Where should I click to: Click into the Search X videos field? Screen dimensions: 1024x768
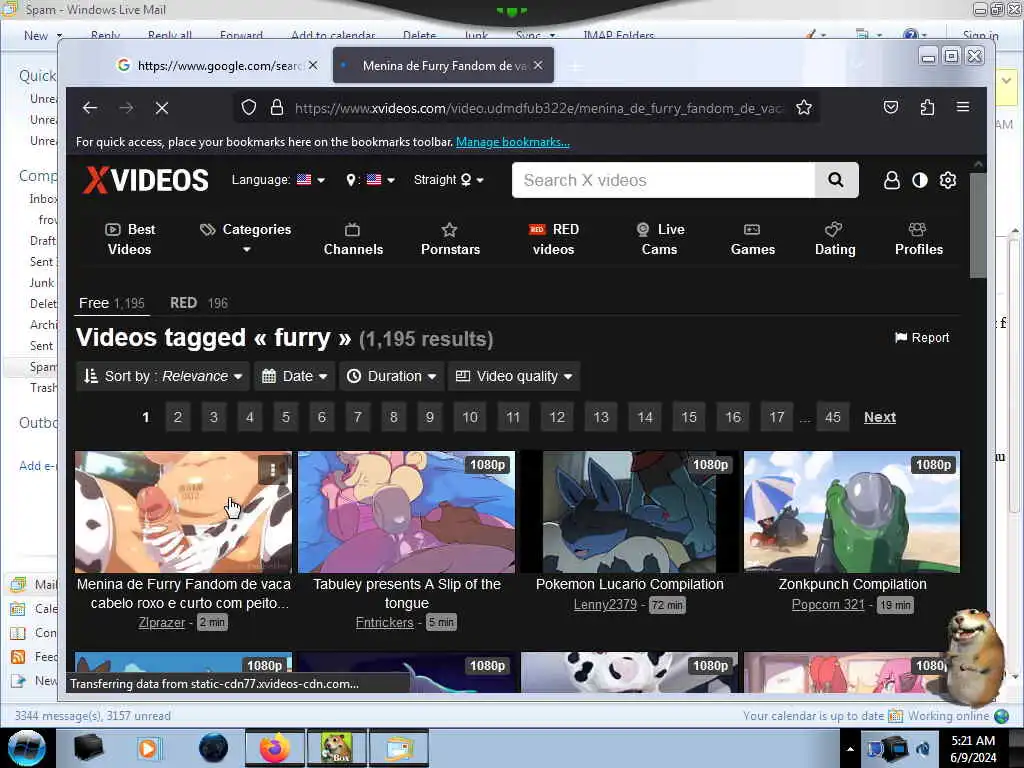pyautogui.click(x=663, y=180)
